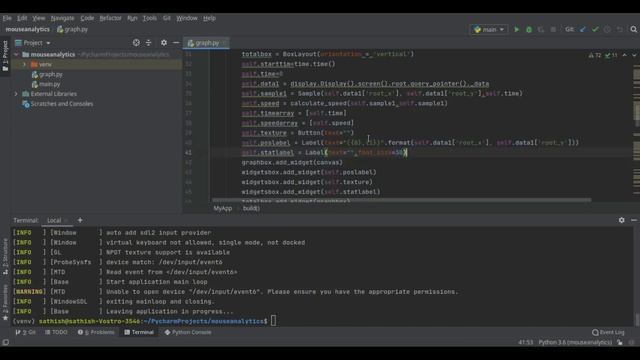The width and height of the screenshot is (640, 360).
Task: Click the caret position 41:53 in the status bar
Action: [525, 342]
